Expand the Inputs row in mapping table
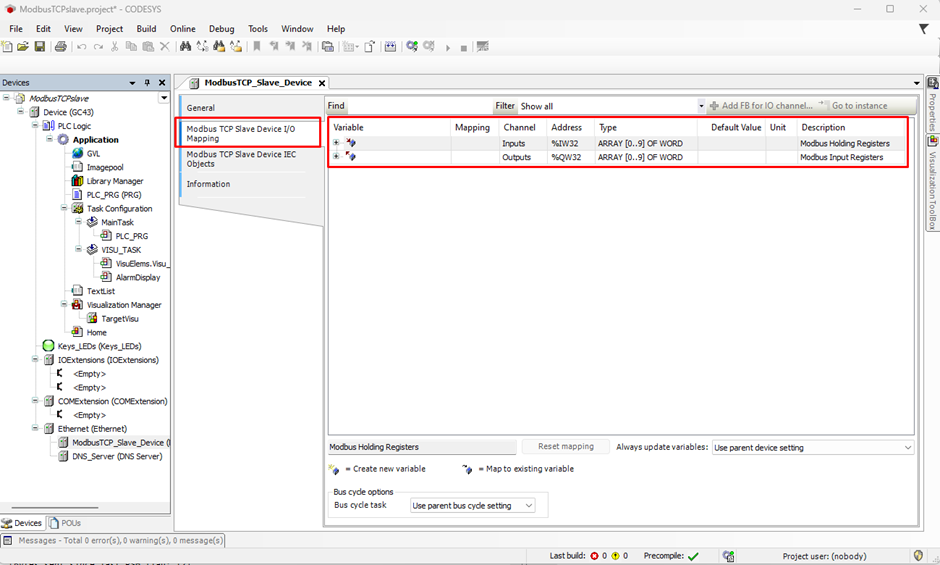Viewport: 940px width, 565px height. pos(336,143)
